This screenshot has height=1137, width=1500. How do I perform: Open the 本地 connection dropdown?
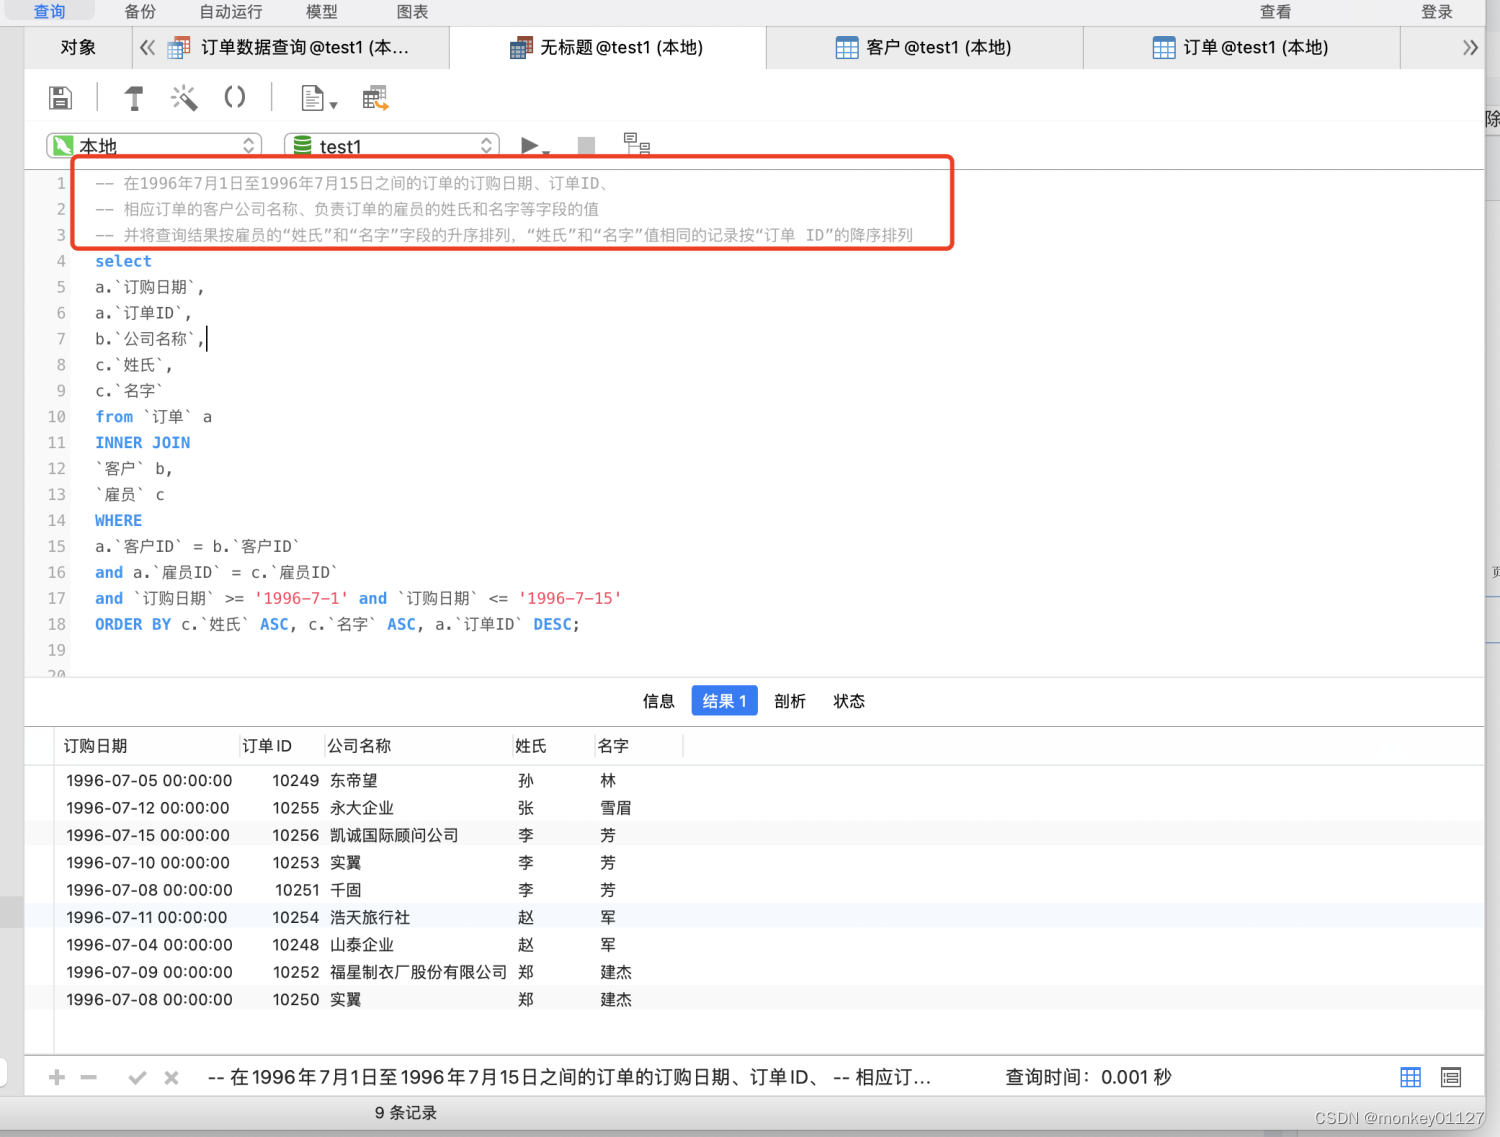pos(154,146)
